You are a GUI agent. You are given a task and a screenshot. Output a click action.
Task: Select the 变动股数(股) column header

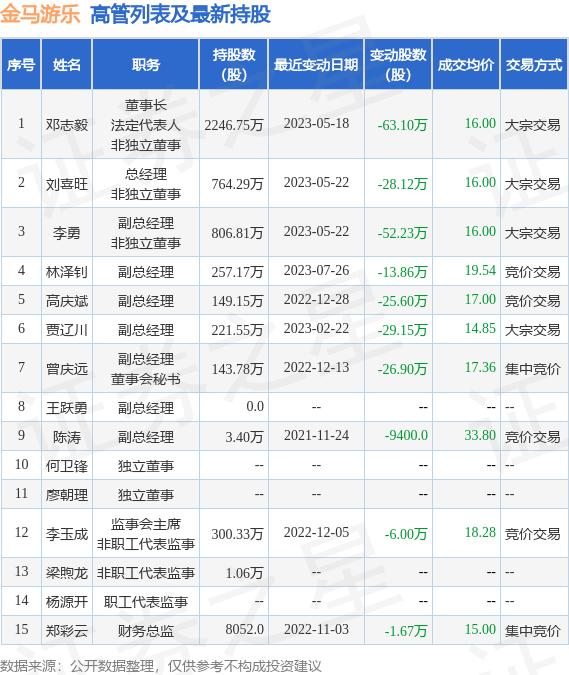398,65
